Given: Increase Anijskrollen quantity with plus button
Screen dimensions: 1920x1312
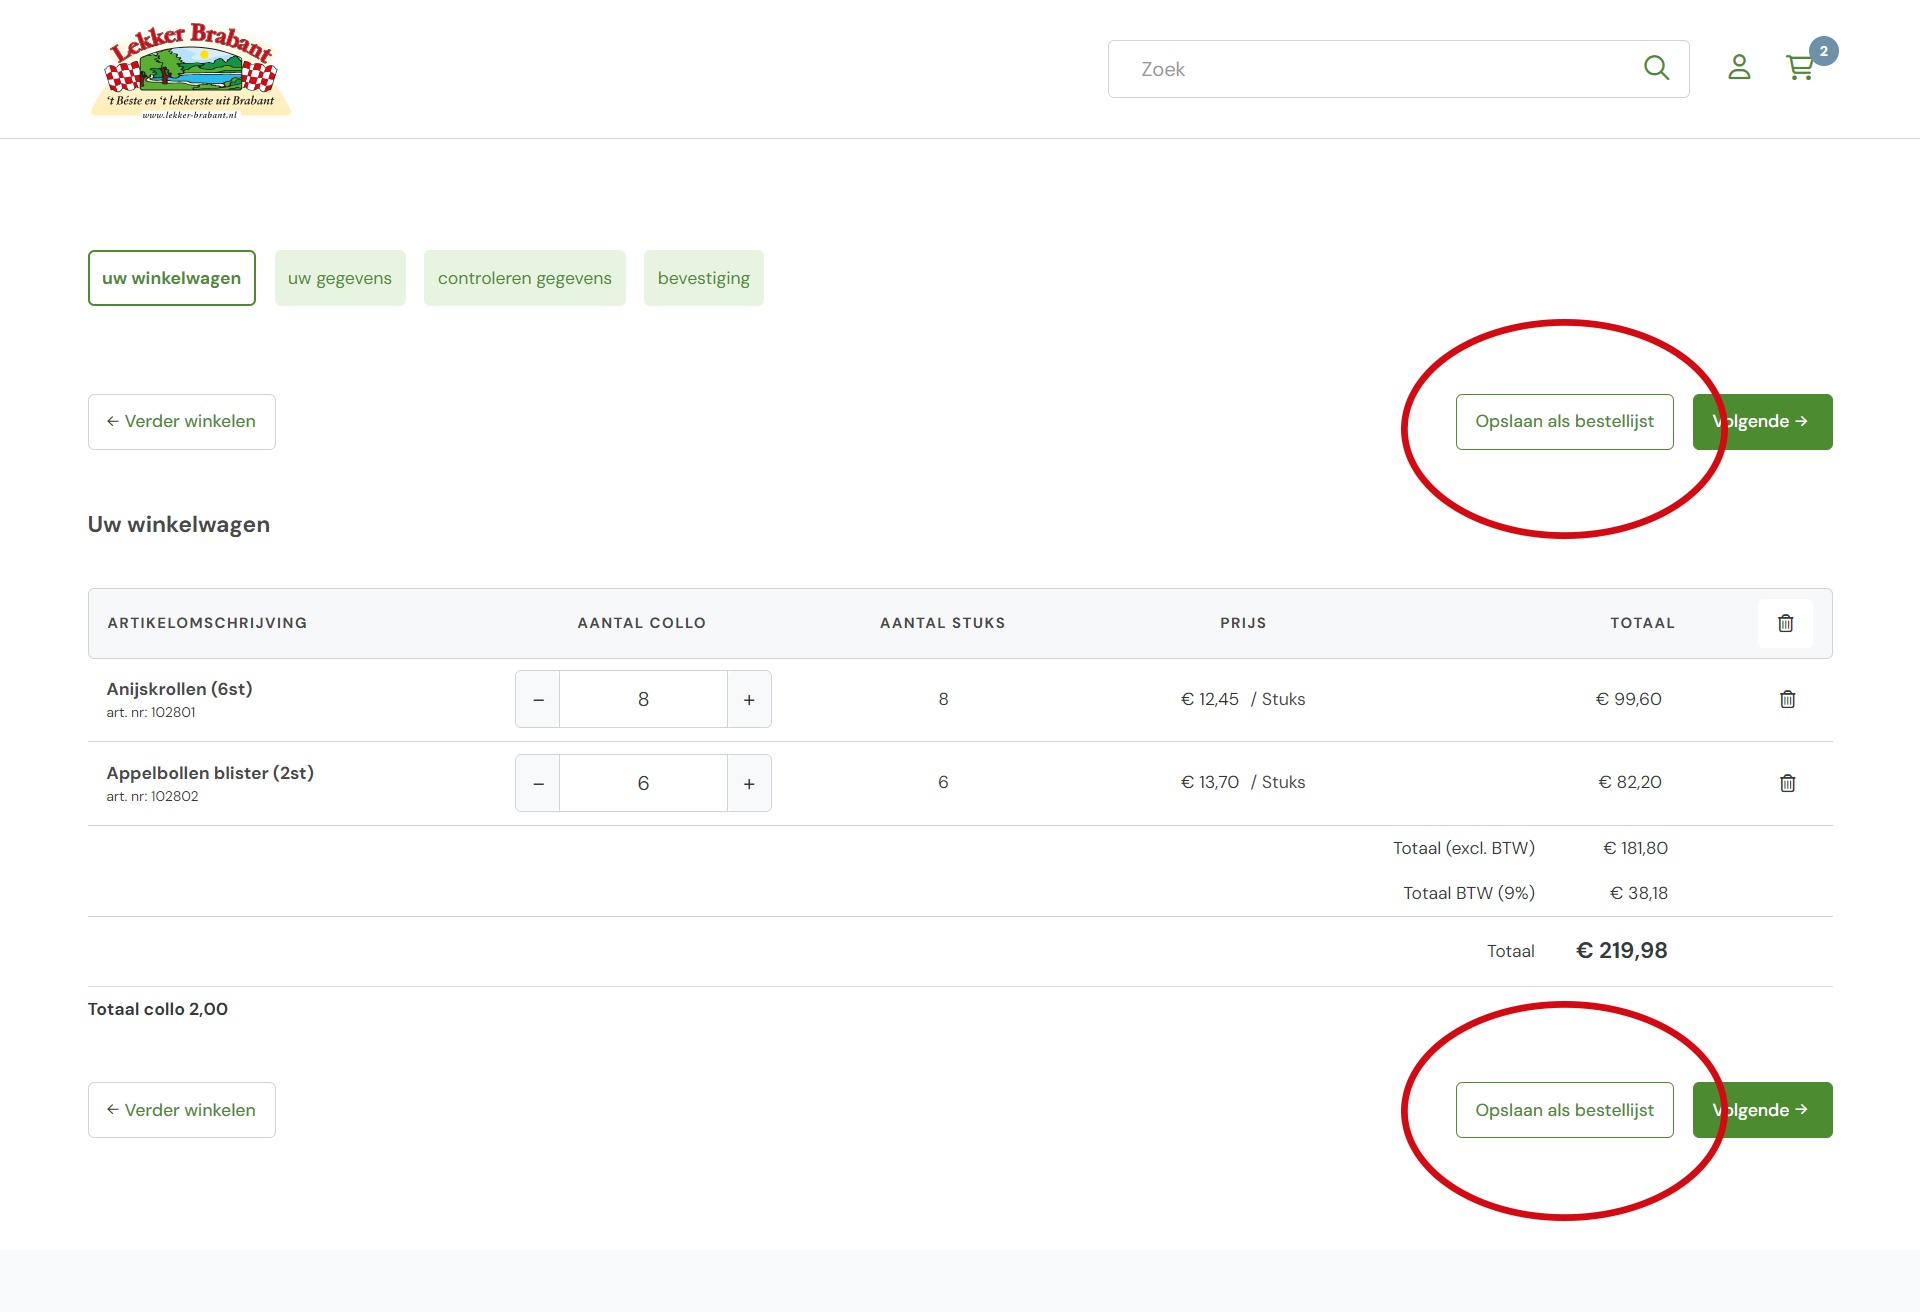Looking at the screenshot, I should tap(749, 699).
